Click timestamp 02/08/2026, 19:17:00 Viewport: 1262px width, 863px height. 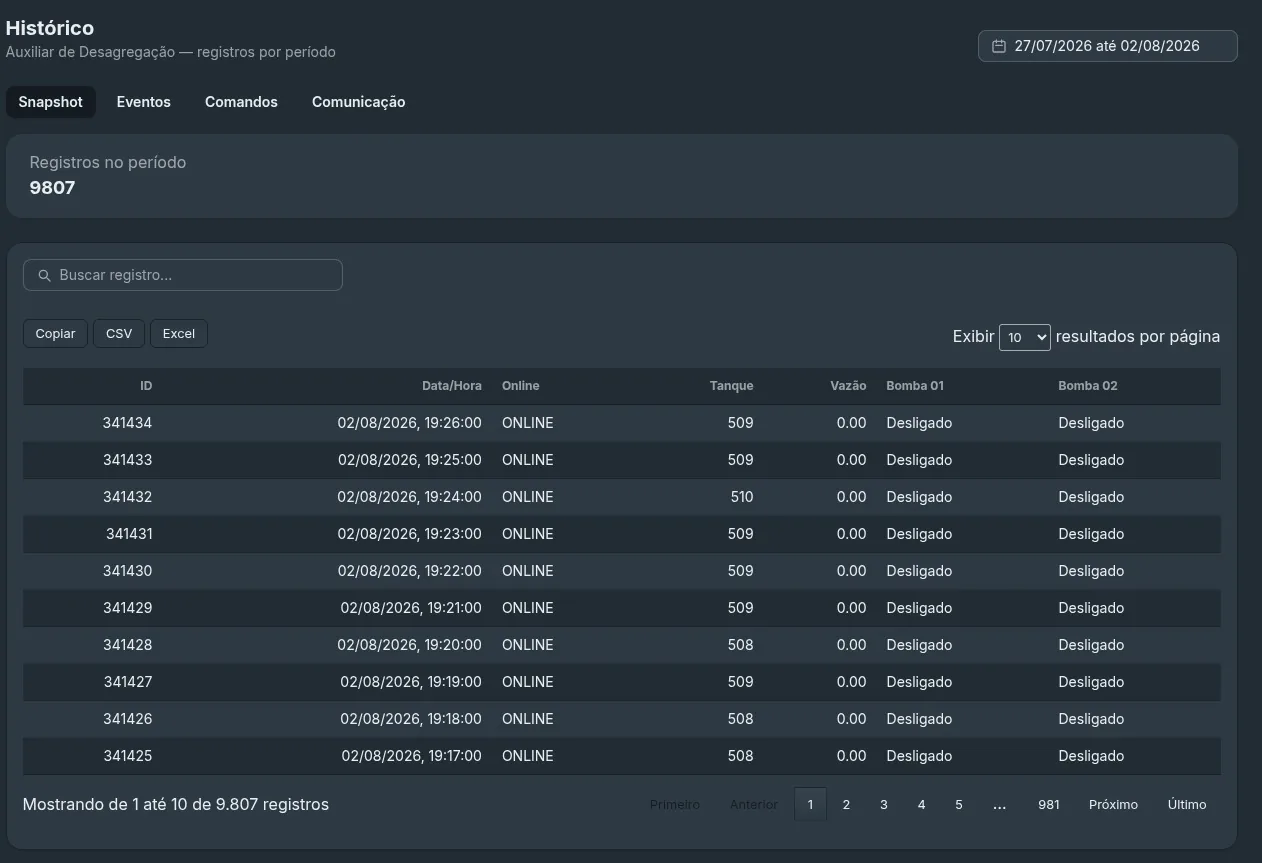(x=411, y=756)
